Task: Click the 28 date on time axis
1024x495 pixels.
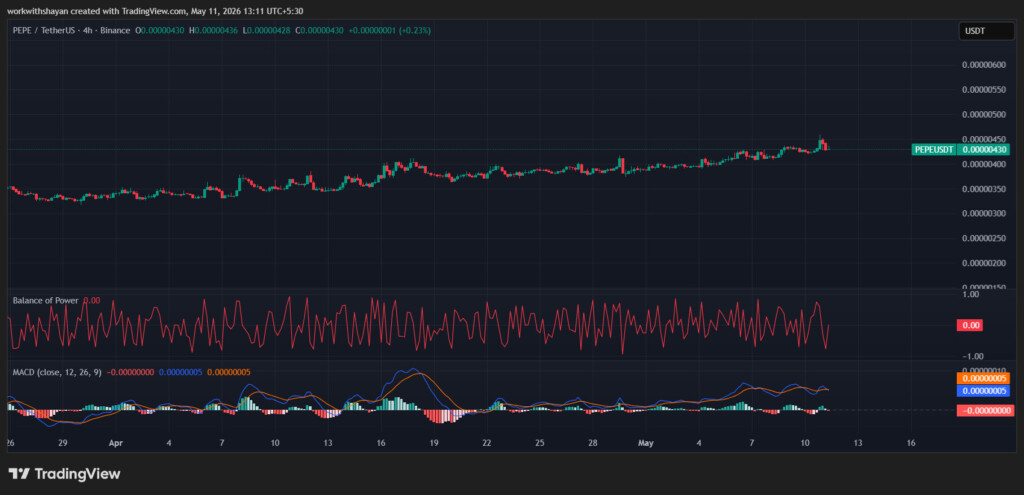Action: [x=592, y=443]
